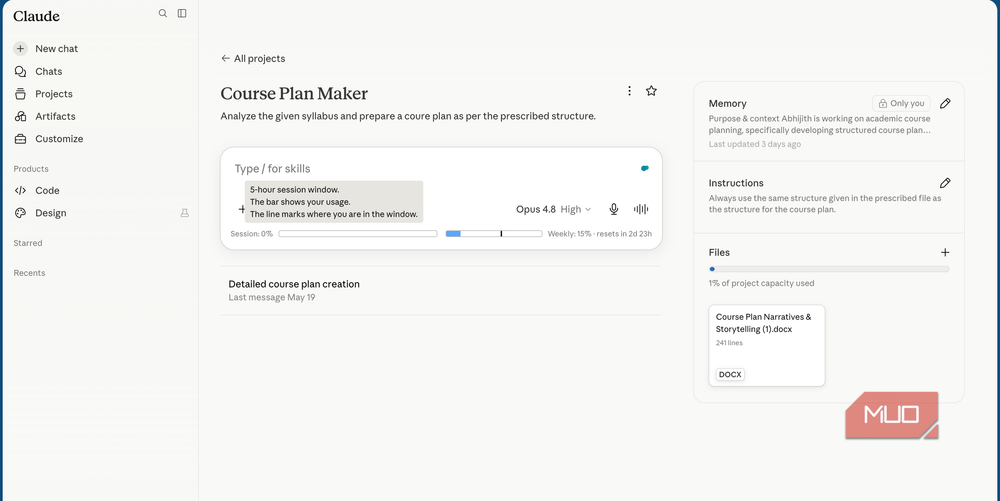Viewport: 1000px width, 501px height.
Task: Click the Design palette icon
Action: coord(20,213)
